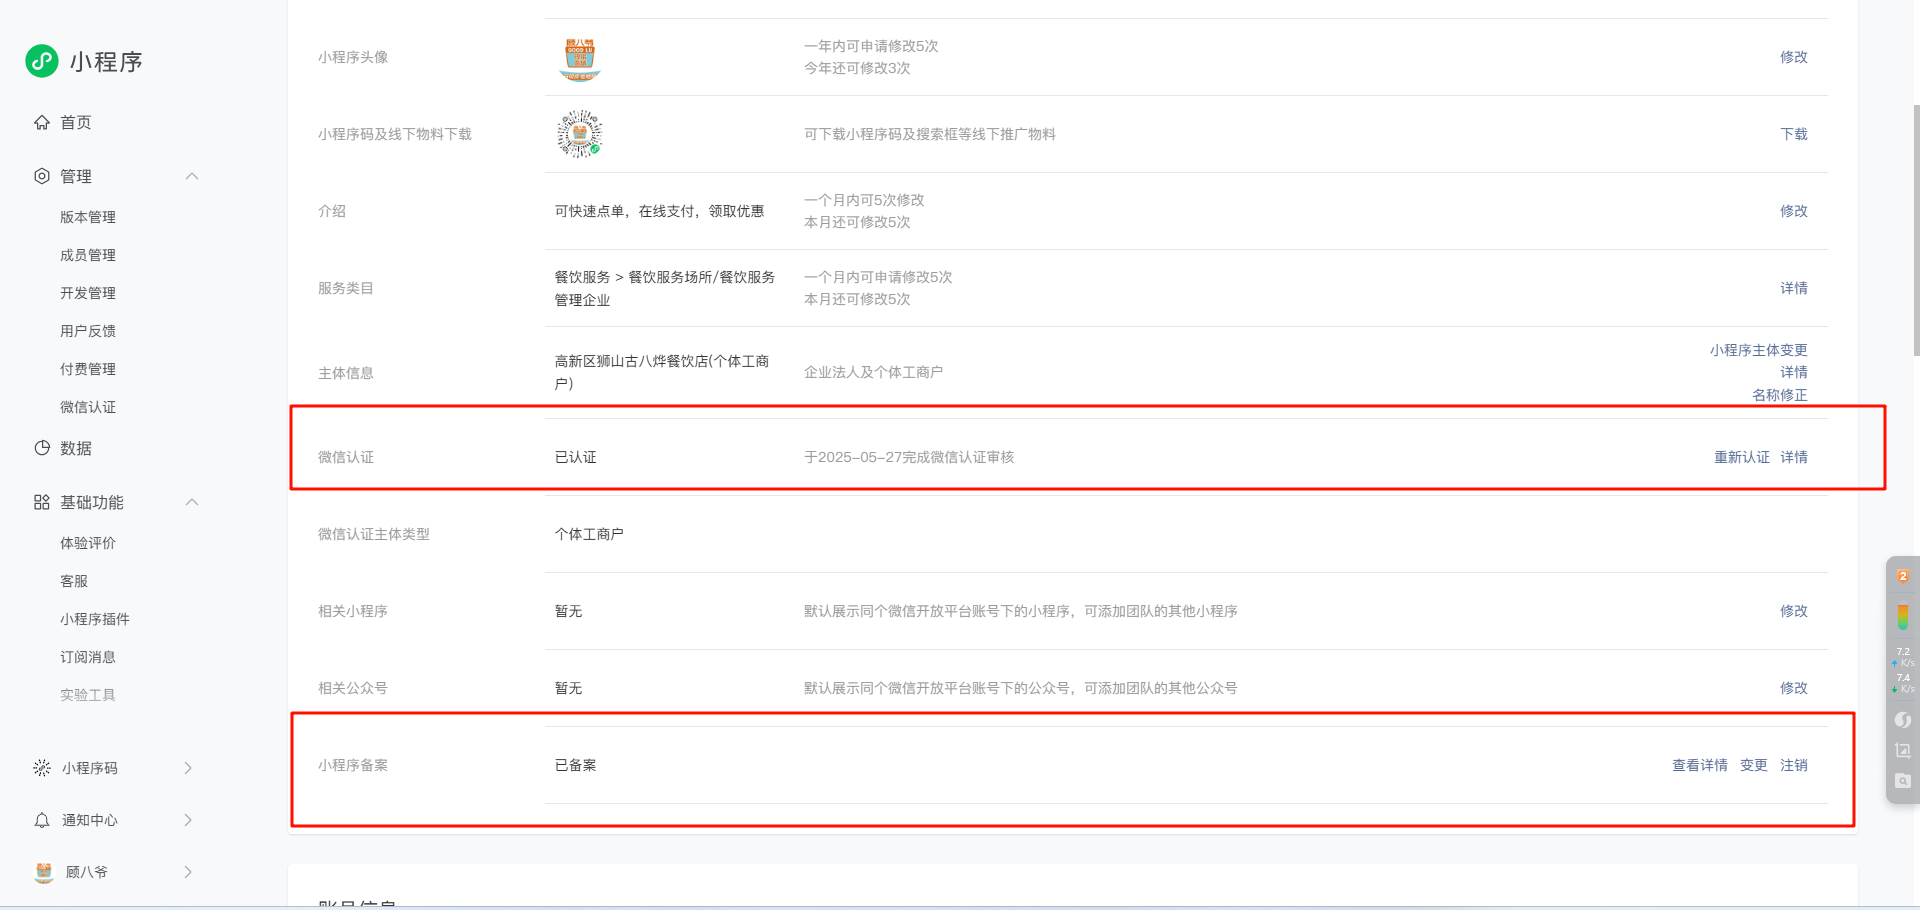
Task: Open 体验评价 in the sidebar
Action: pos(88,543)
